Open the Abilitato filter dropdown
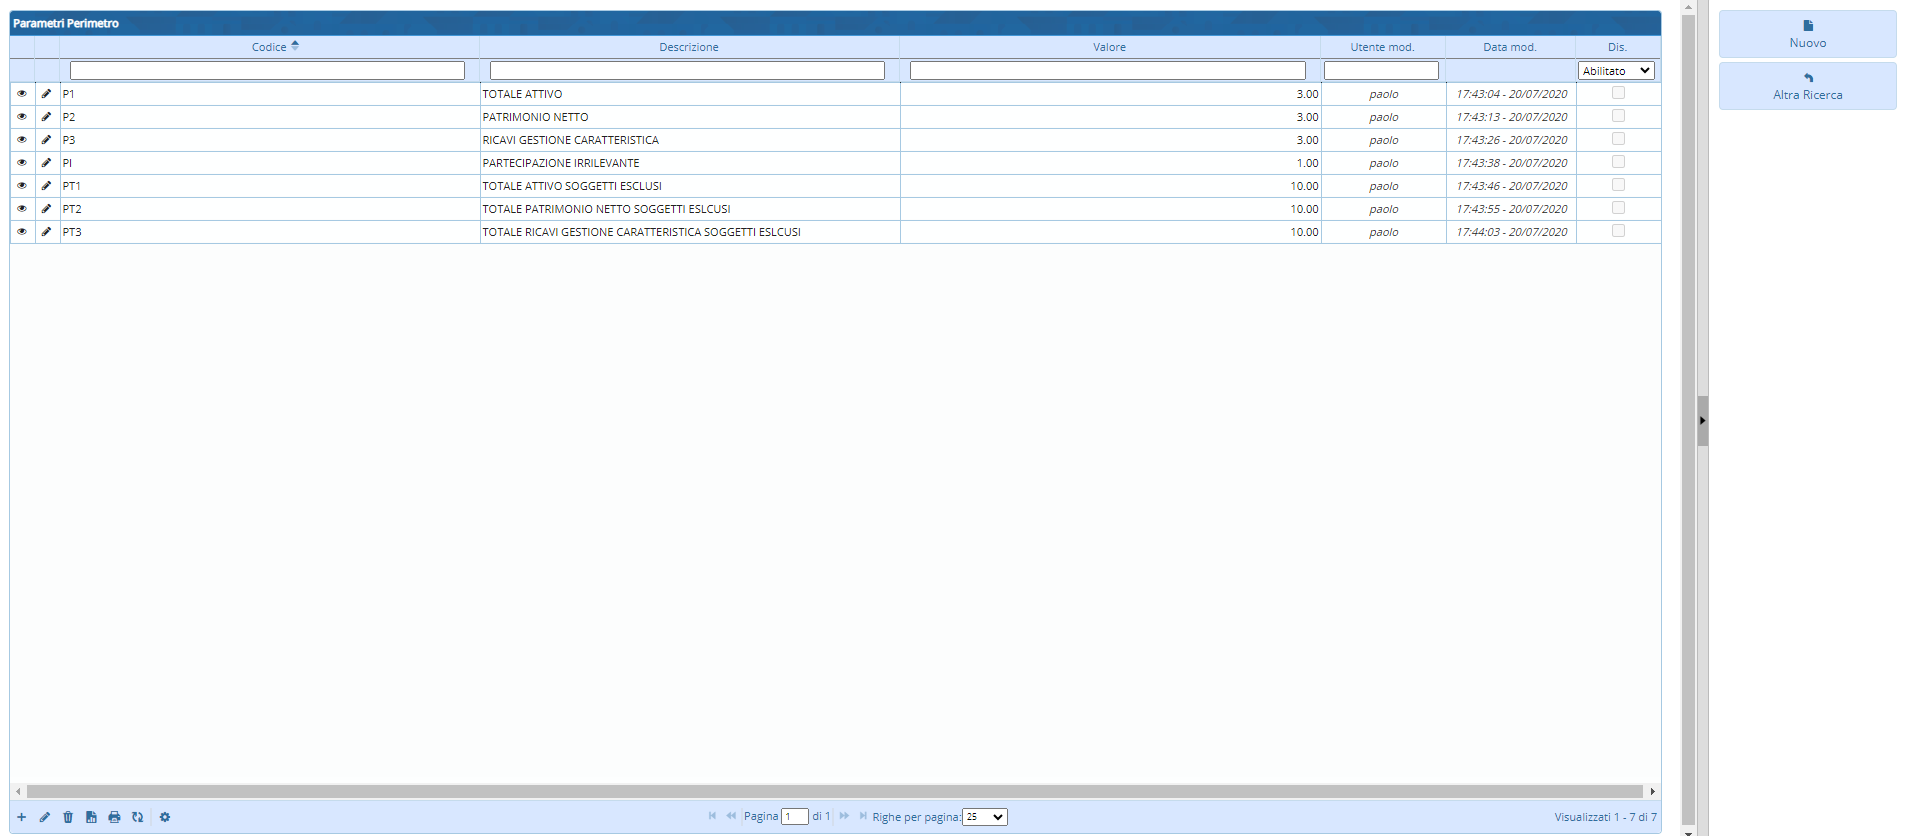This screenshot has width=1905, height=836. pyautogui.click(x=1616, y=71)
